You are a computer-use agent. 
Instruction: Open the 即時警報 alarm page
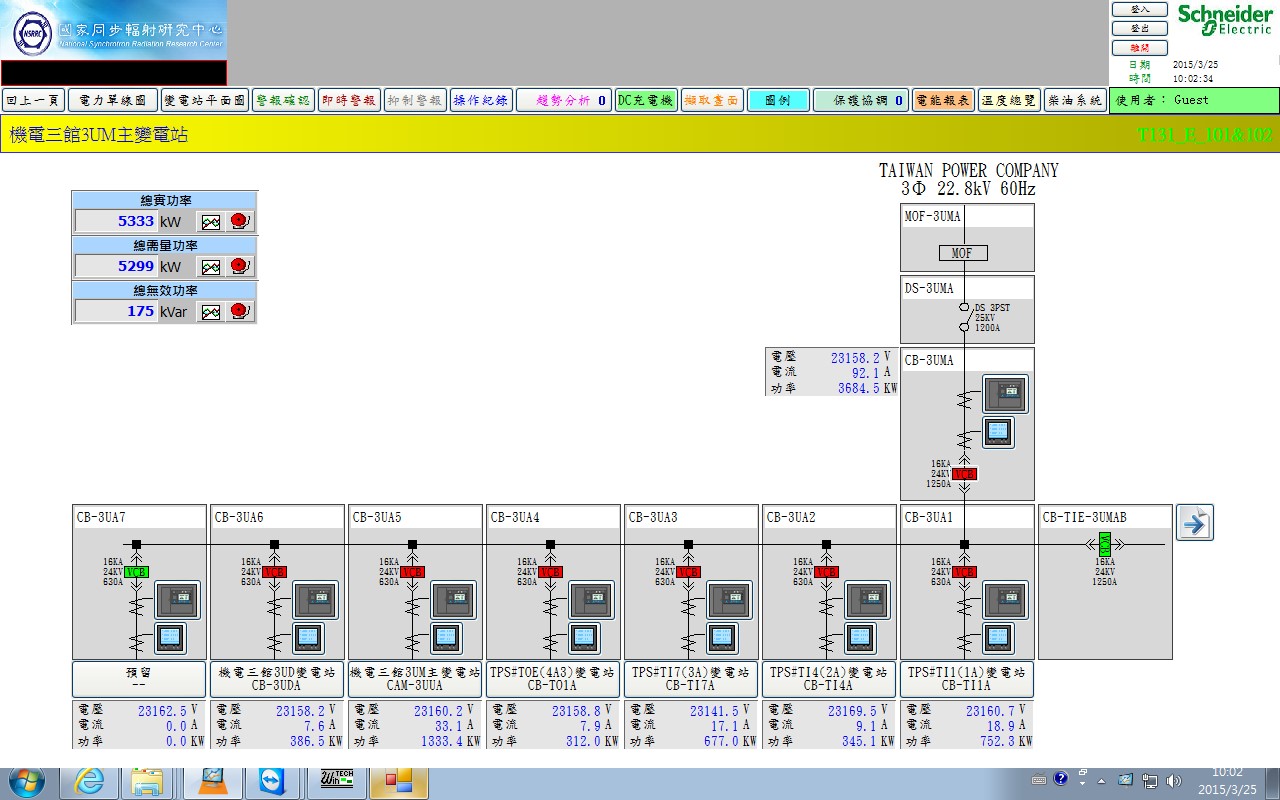[x=349, y=100]
